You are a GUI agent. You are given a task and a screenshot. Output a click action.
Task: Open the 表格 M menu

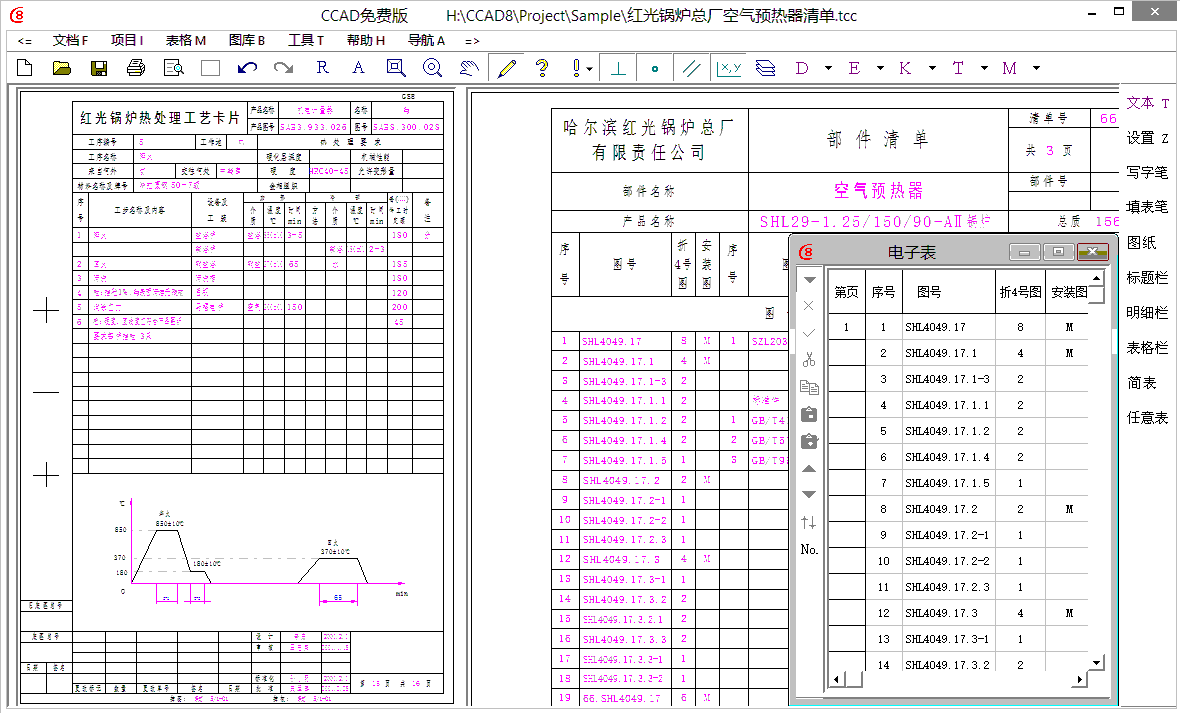point(186,41)
